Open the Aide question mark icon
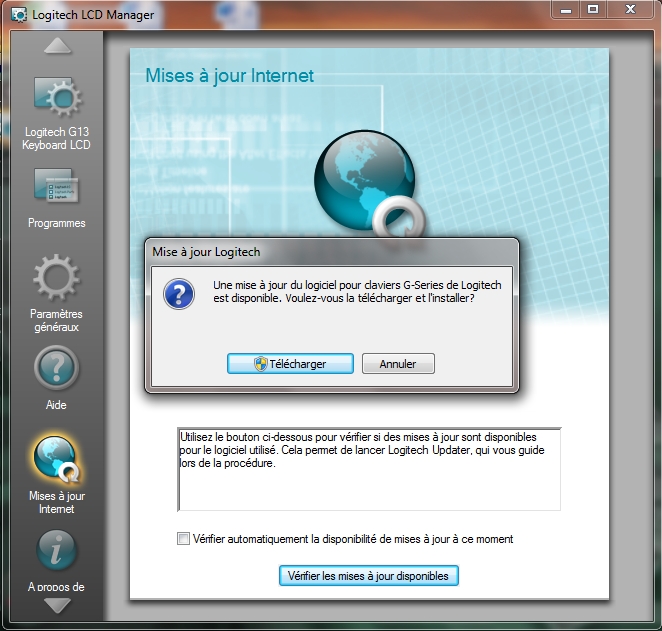 pos(56,368)
